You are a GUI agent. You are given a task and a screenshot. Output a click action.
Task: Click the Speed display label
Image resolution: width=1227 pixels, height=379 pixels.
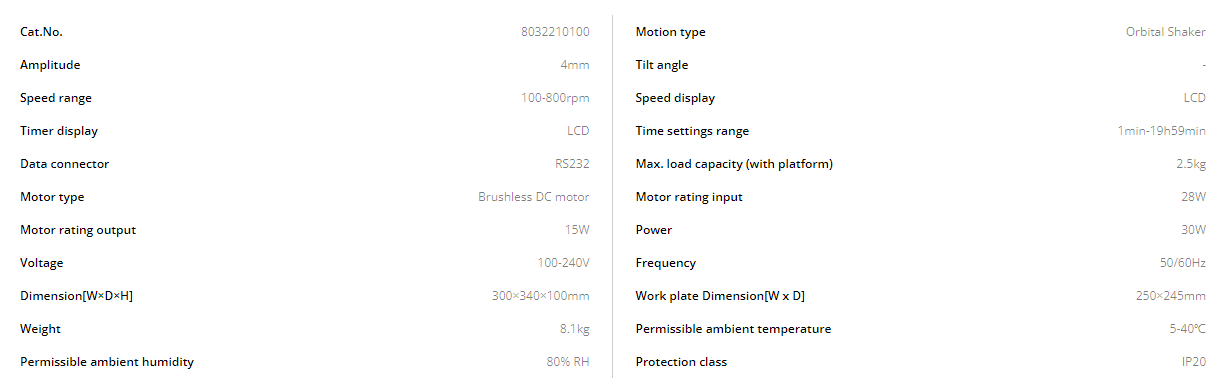pyautogui.click(x=675, y=98)
